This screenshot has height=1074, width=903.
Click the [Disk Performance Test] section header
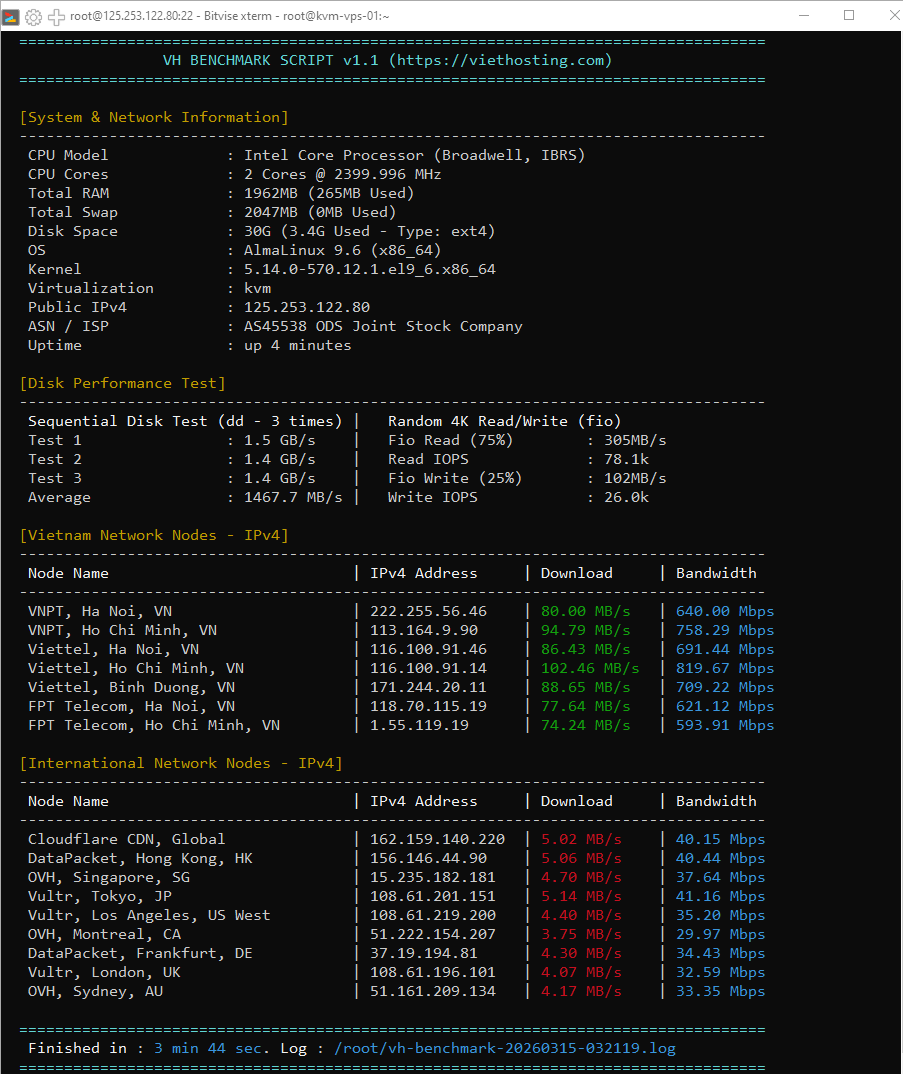(x=122, y=382)
